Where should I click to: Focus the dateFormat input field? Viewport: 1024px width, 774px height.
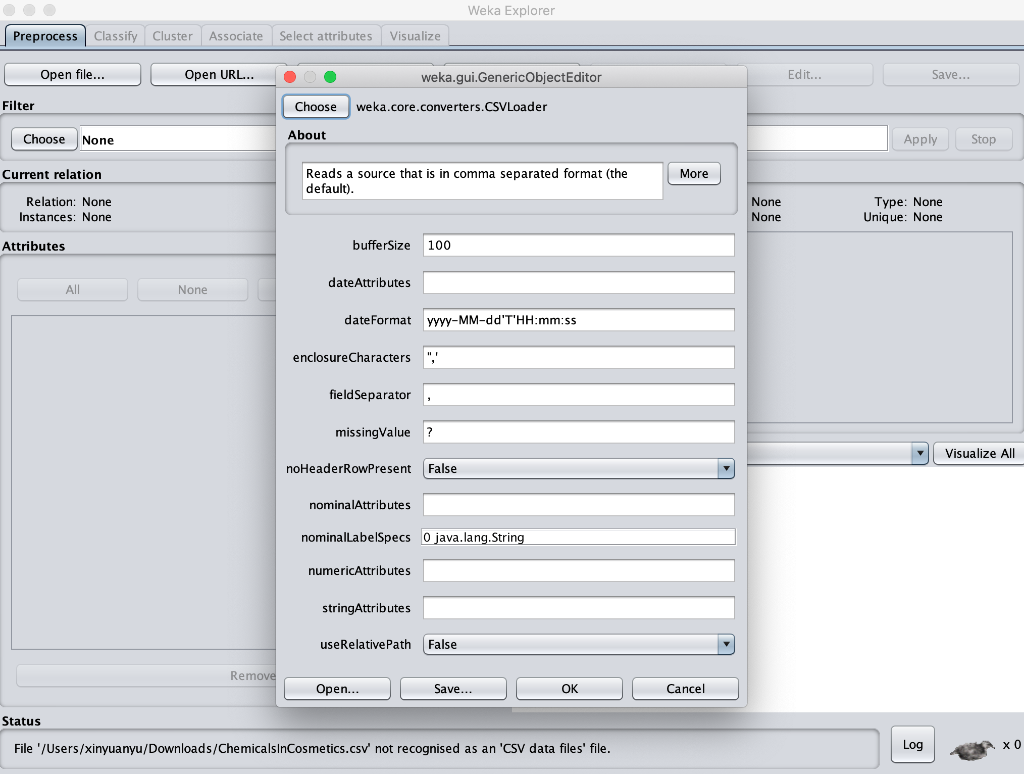pos(579,319)
